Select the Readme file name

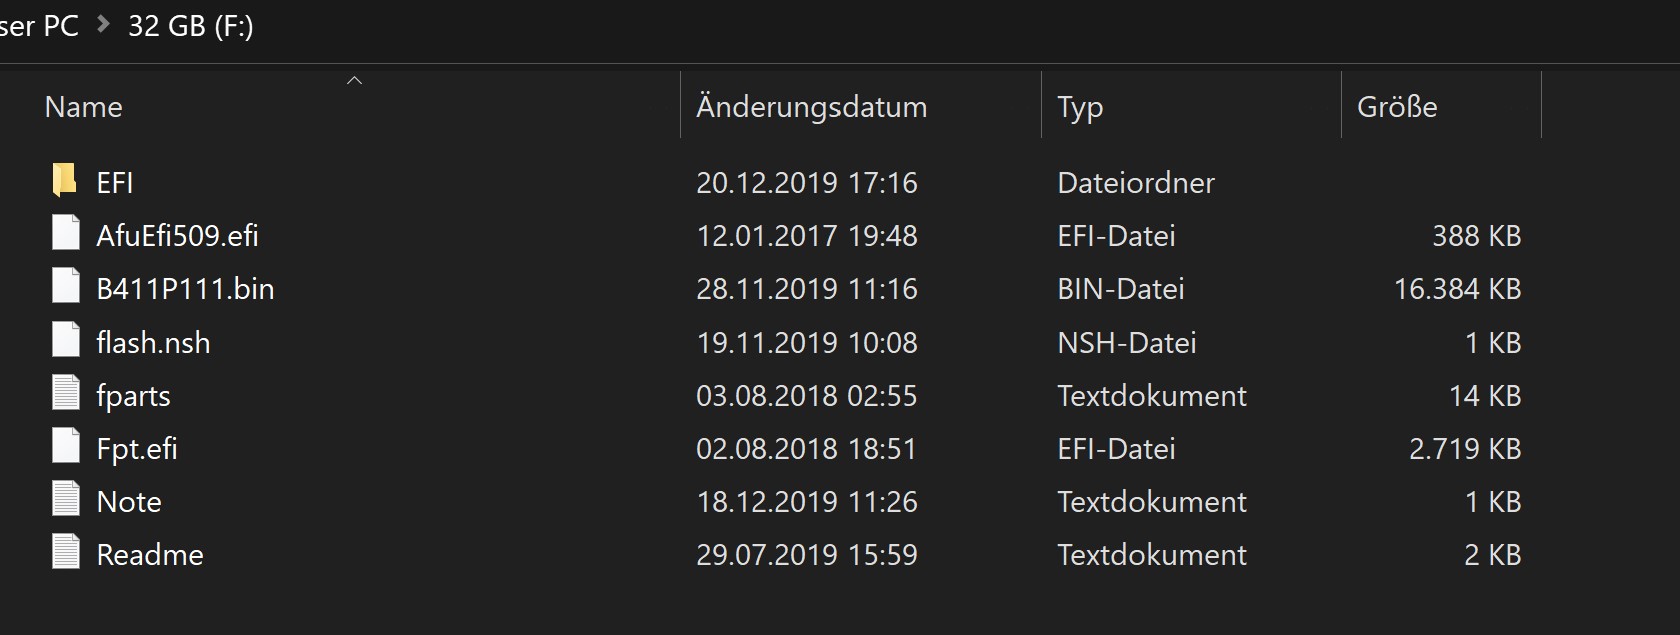point(150,554)
